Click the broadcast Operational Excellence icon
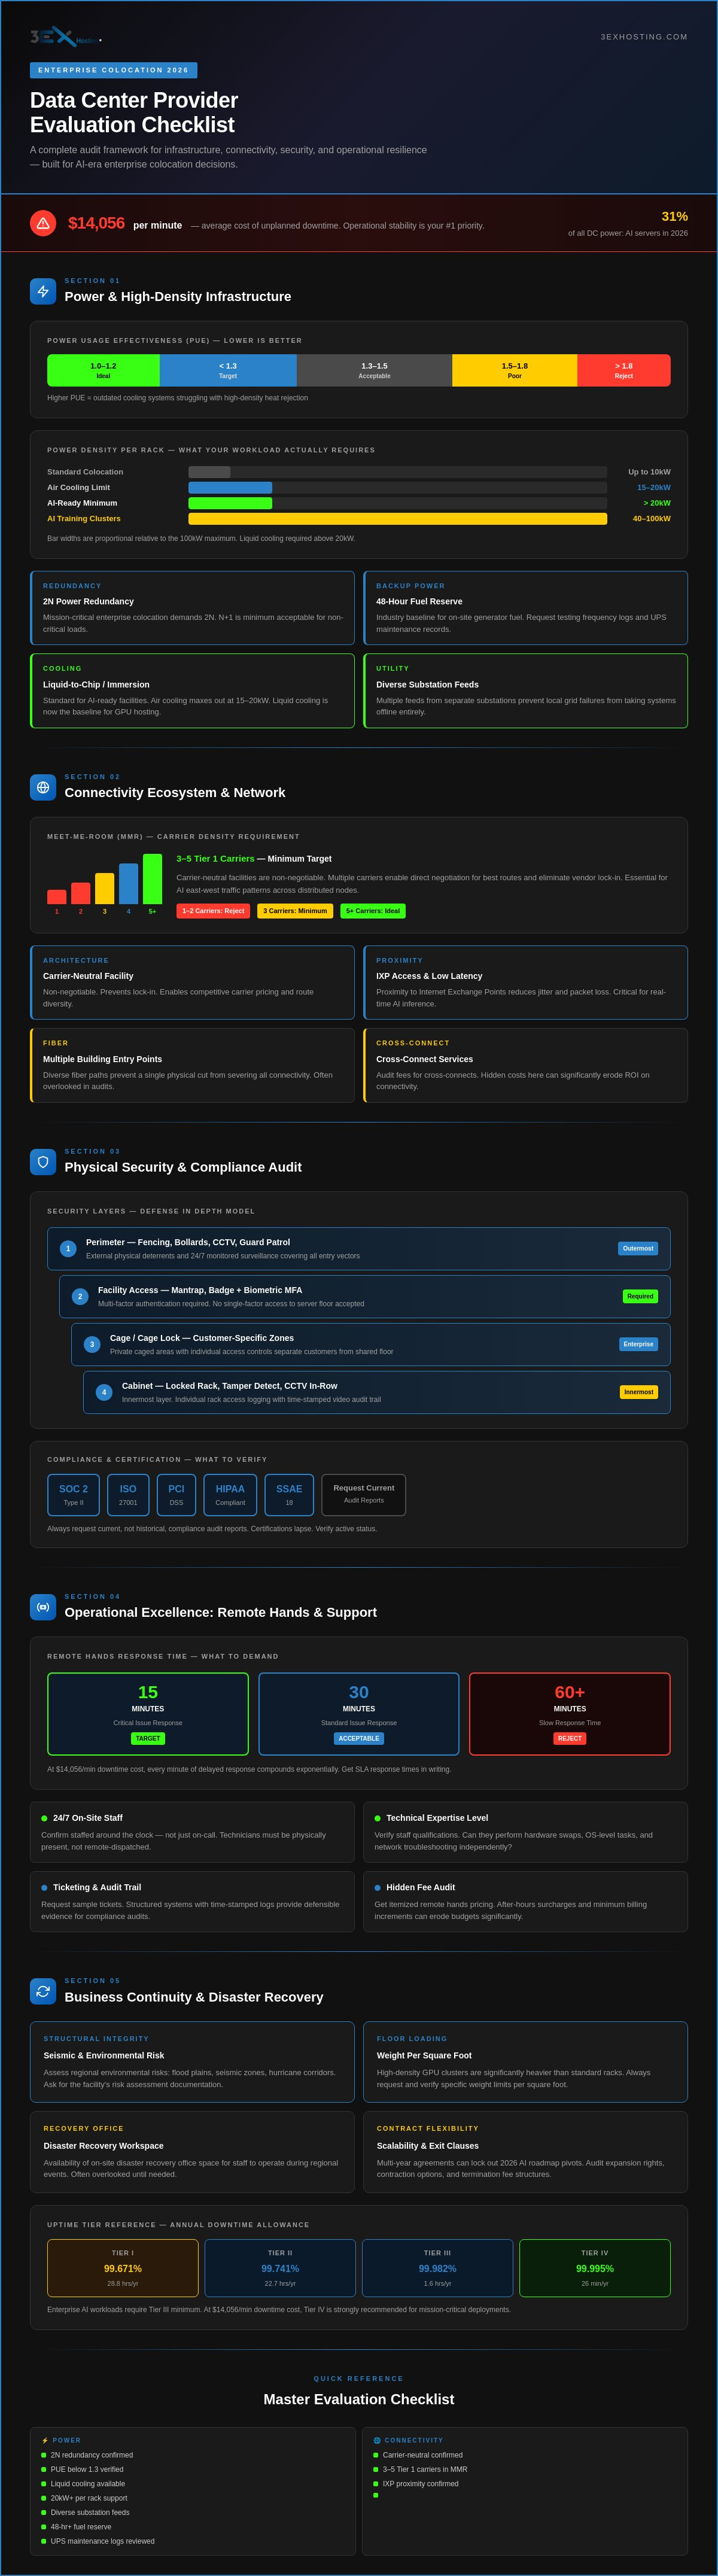718x2576 pixels. pyautogui.click(x=43, y=1607)
